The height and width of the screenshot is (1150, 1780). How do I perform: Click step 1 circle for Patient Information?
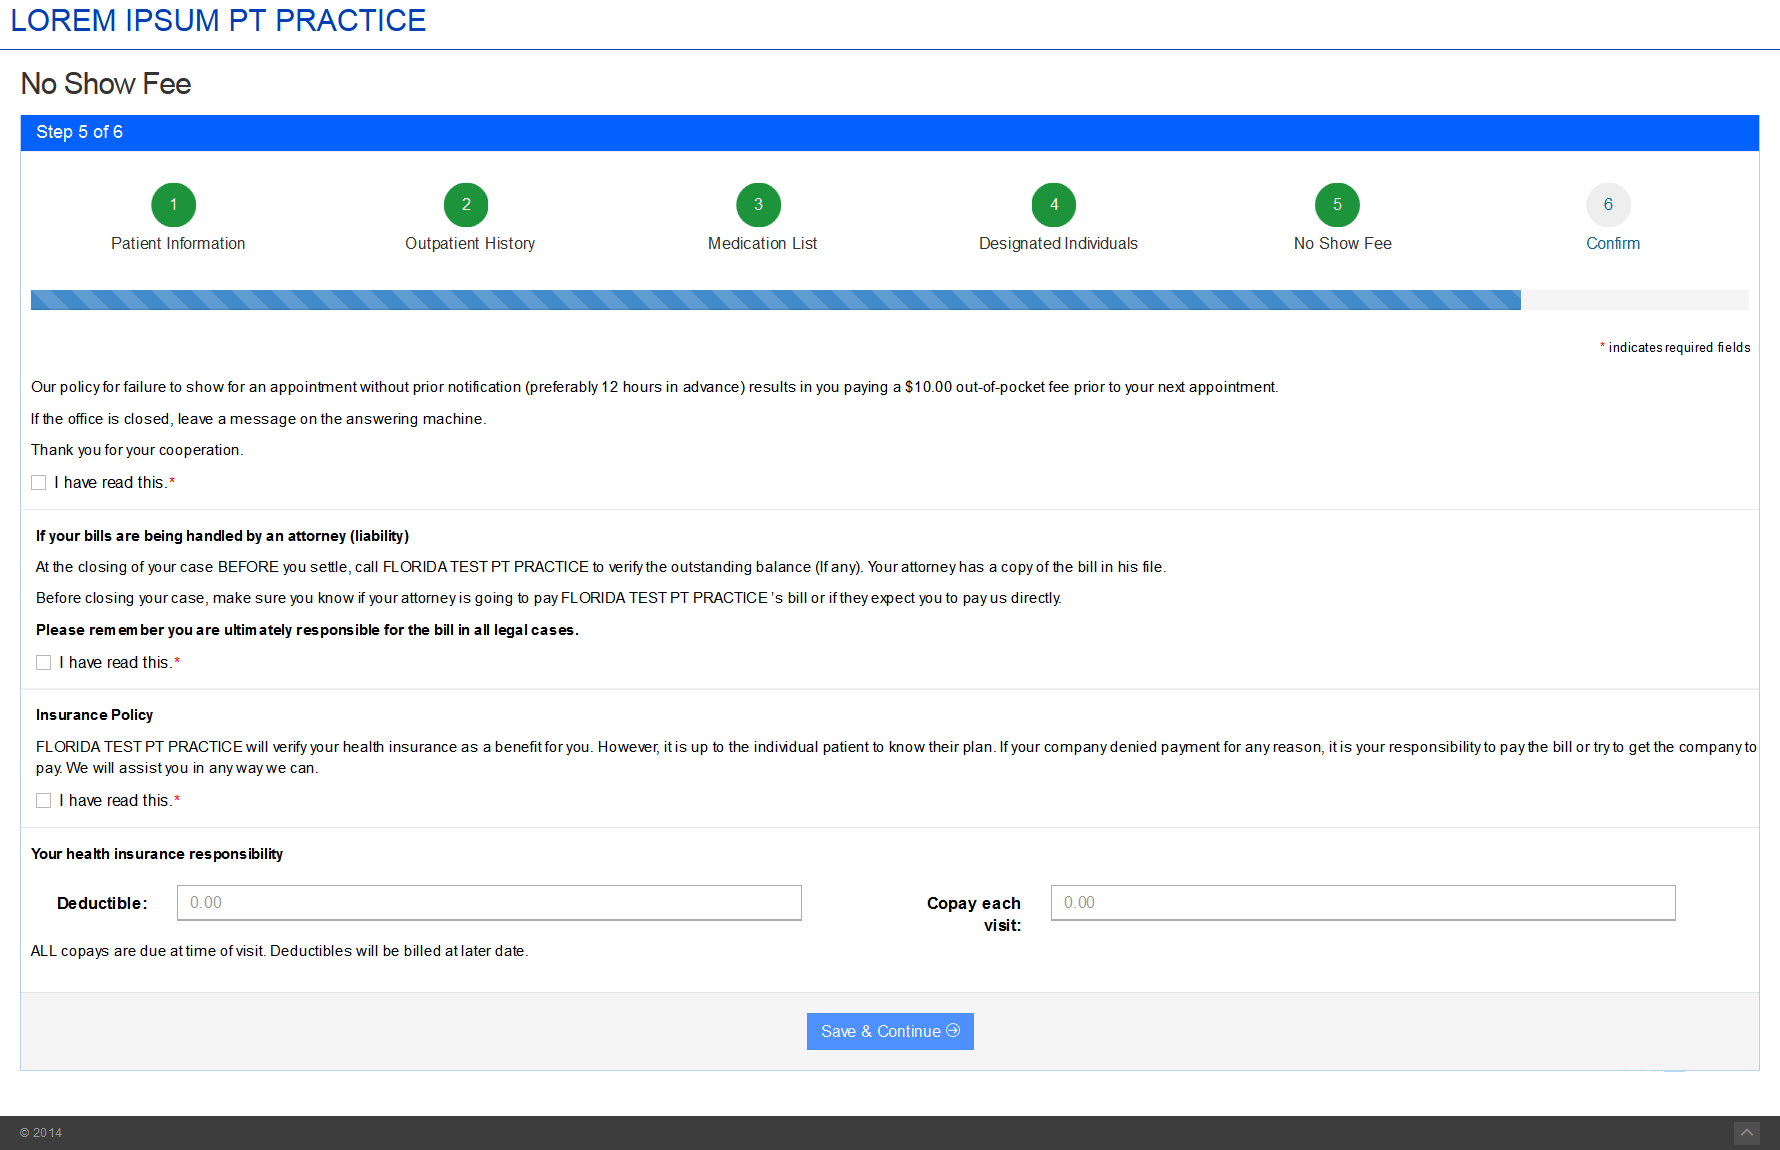tap(173, 205)
